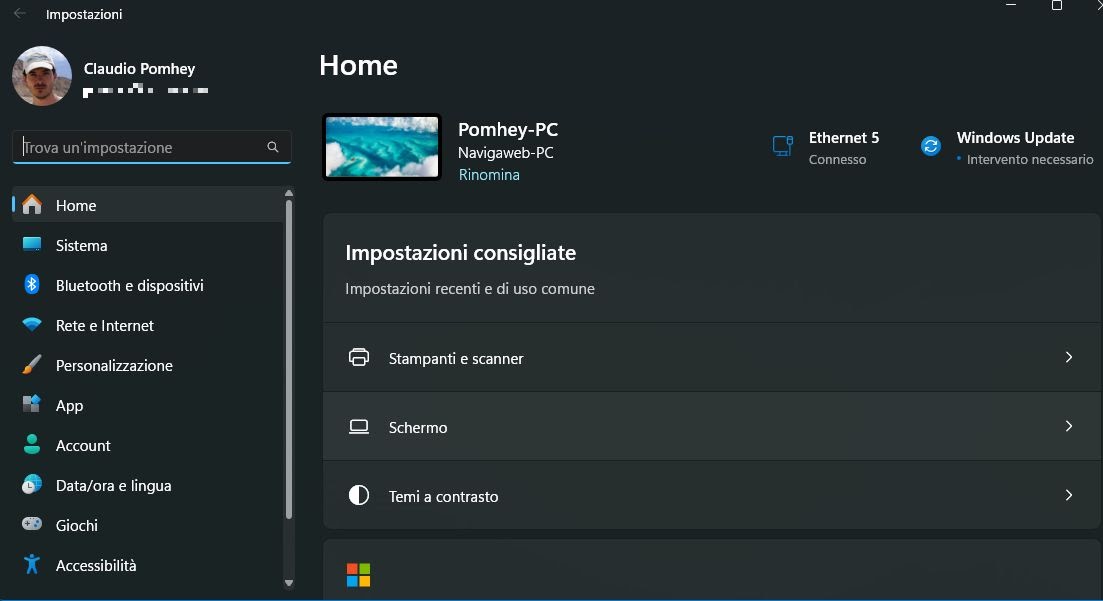
Task: Expand Stampanti e scanner with its chevron
Action: tap(1068, 357)
